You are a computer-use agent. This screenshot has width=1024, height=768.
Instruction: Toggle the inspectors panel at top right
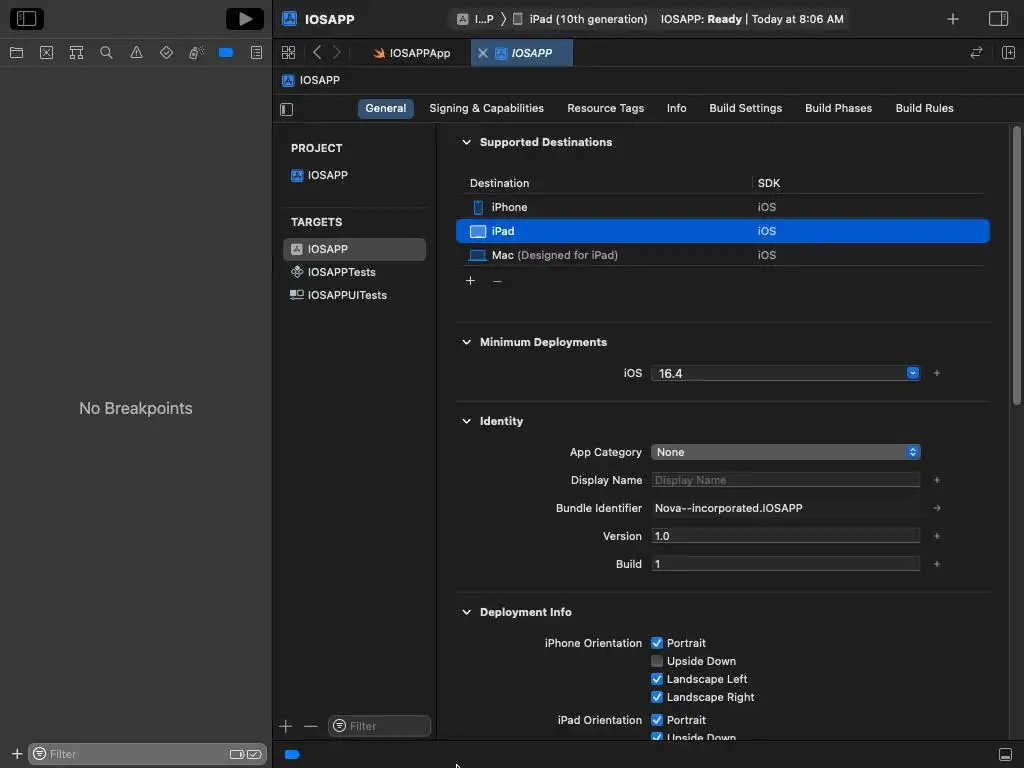pos(999,19)
